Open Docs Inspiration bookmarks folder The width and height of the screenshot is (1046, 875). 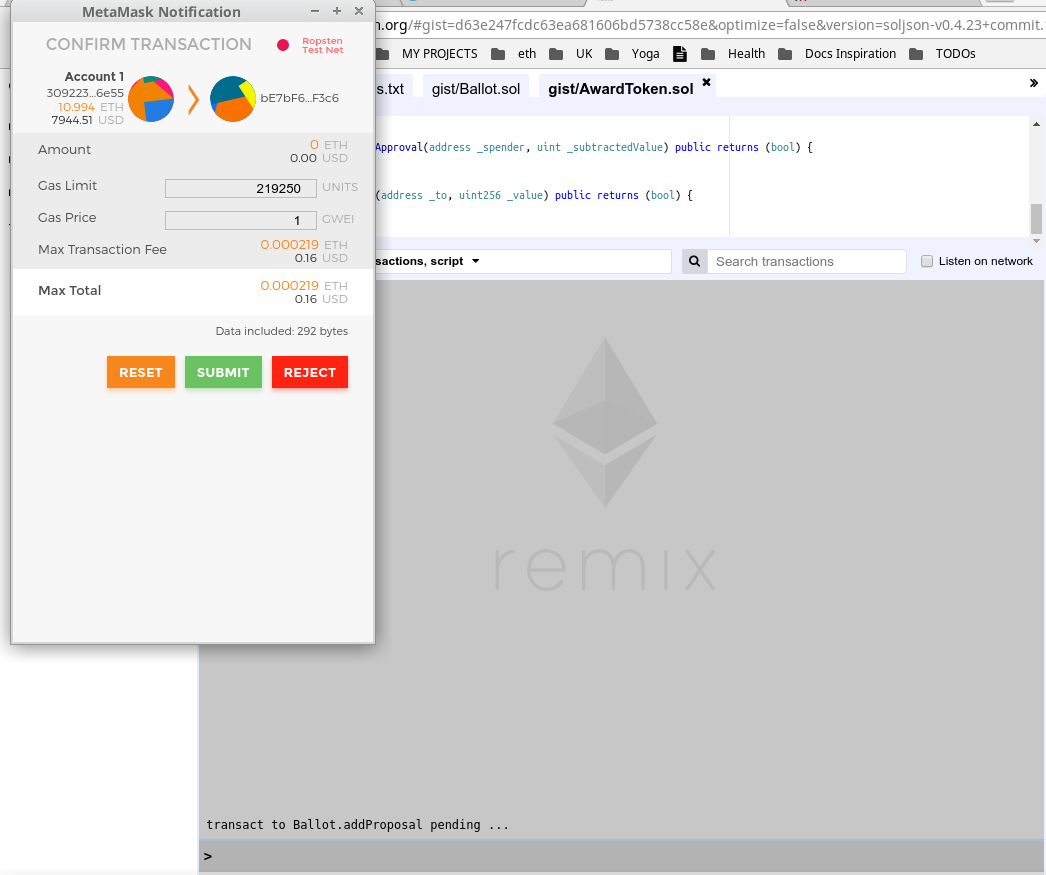coord(837,54)
